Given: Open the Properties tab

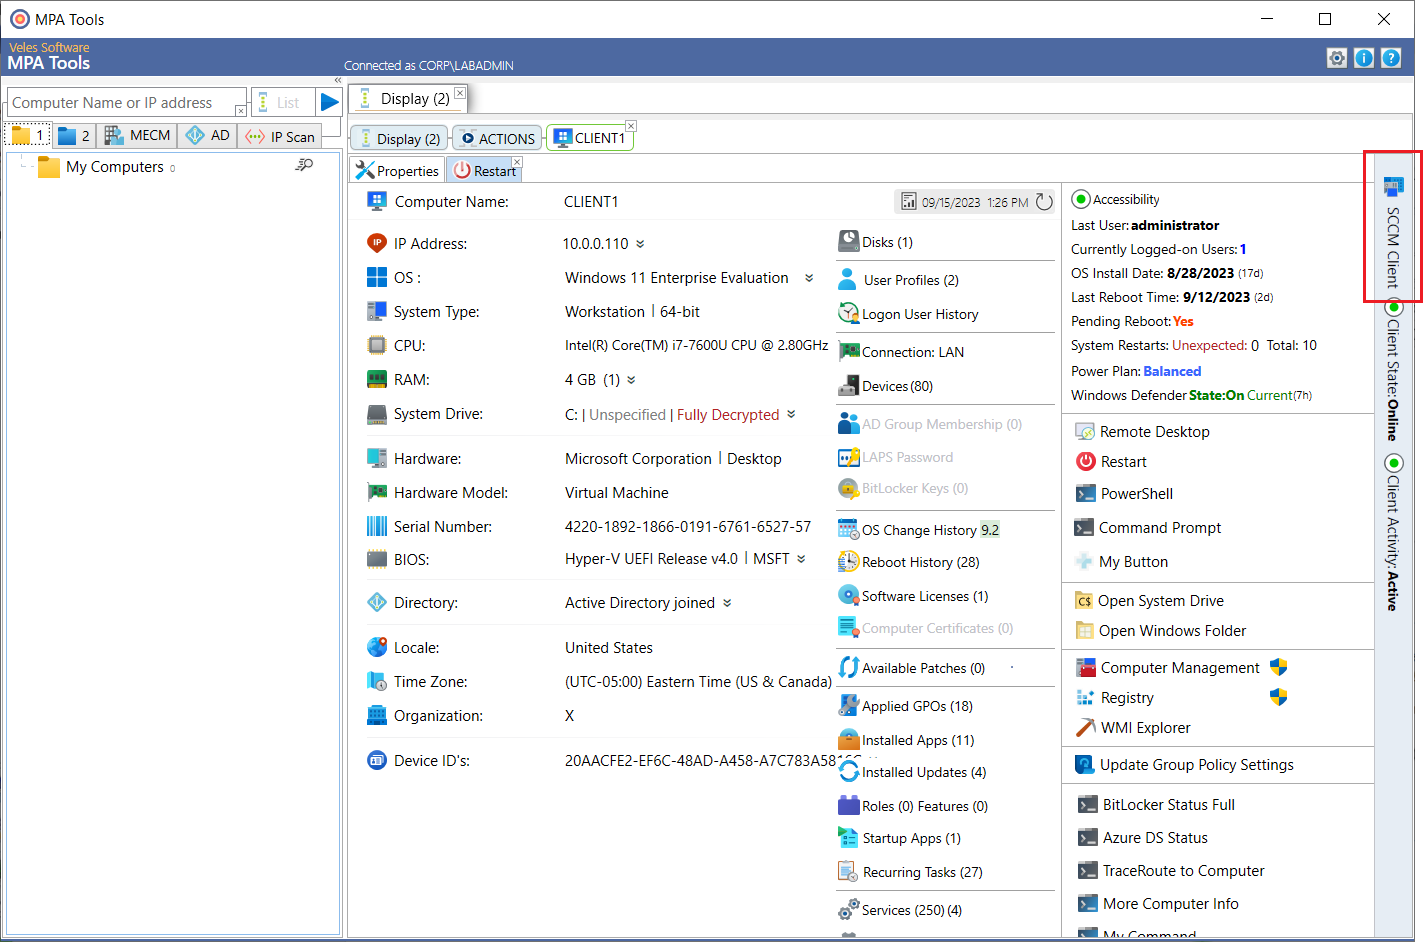Looking at the screenshot, I should 397,171.
